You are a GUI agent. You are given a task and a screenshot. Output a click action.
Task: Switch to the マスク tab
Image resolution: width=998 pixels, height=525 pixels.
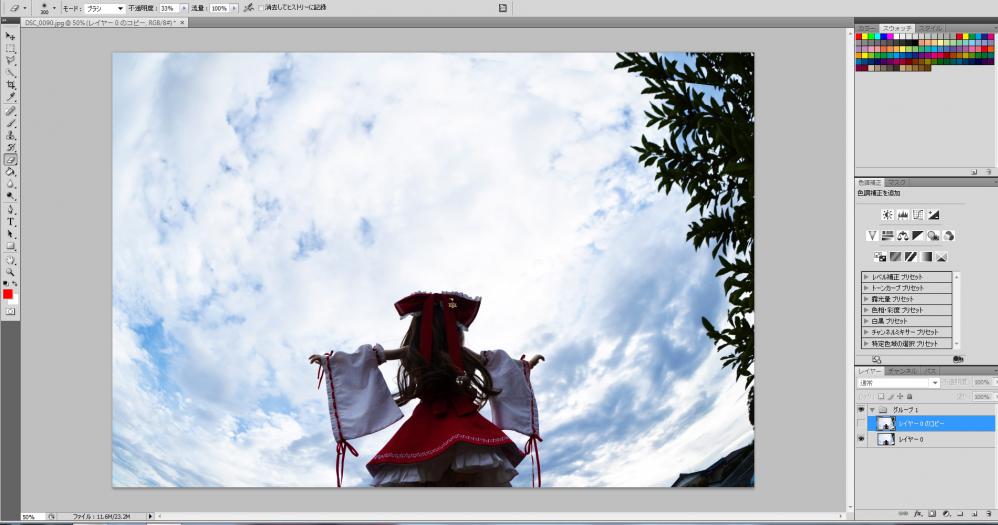pos(896,183)
